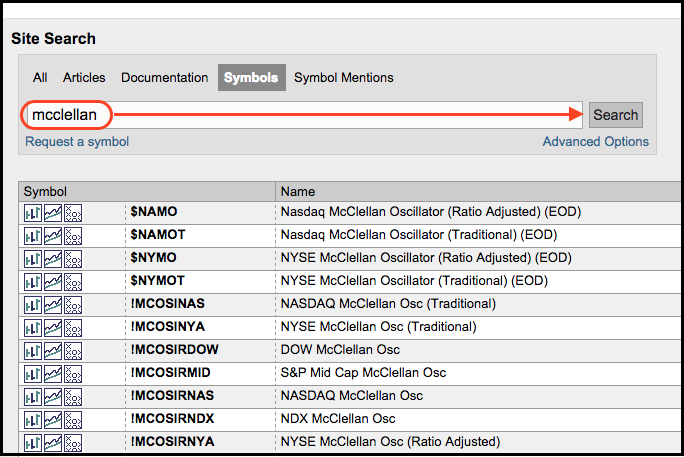This screenshot has width=684, height=457.
Task: Select the Symbols search tab
Action: click(252, 78)
